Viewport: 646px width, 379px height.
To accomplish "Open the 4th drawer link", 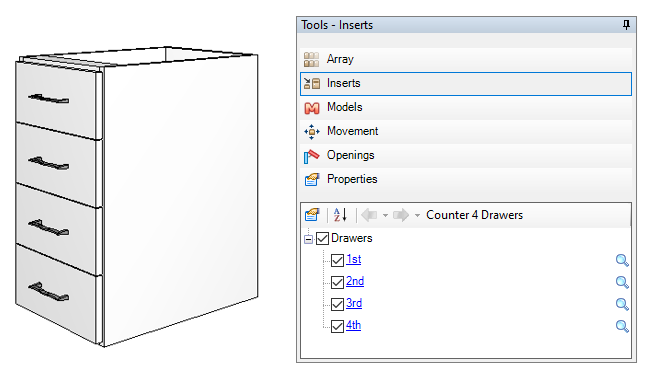I will tap(353, 325).
